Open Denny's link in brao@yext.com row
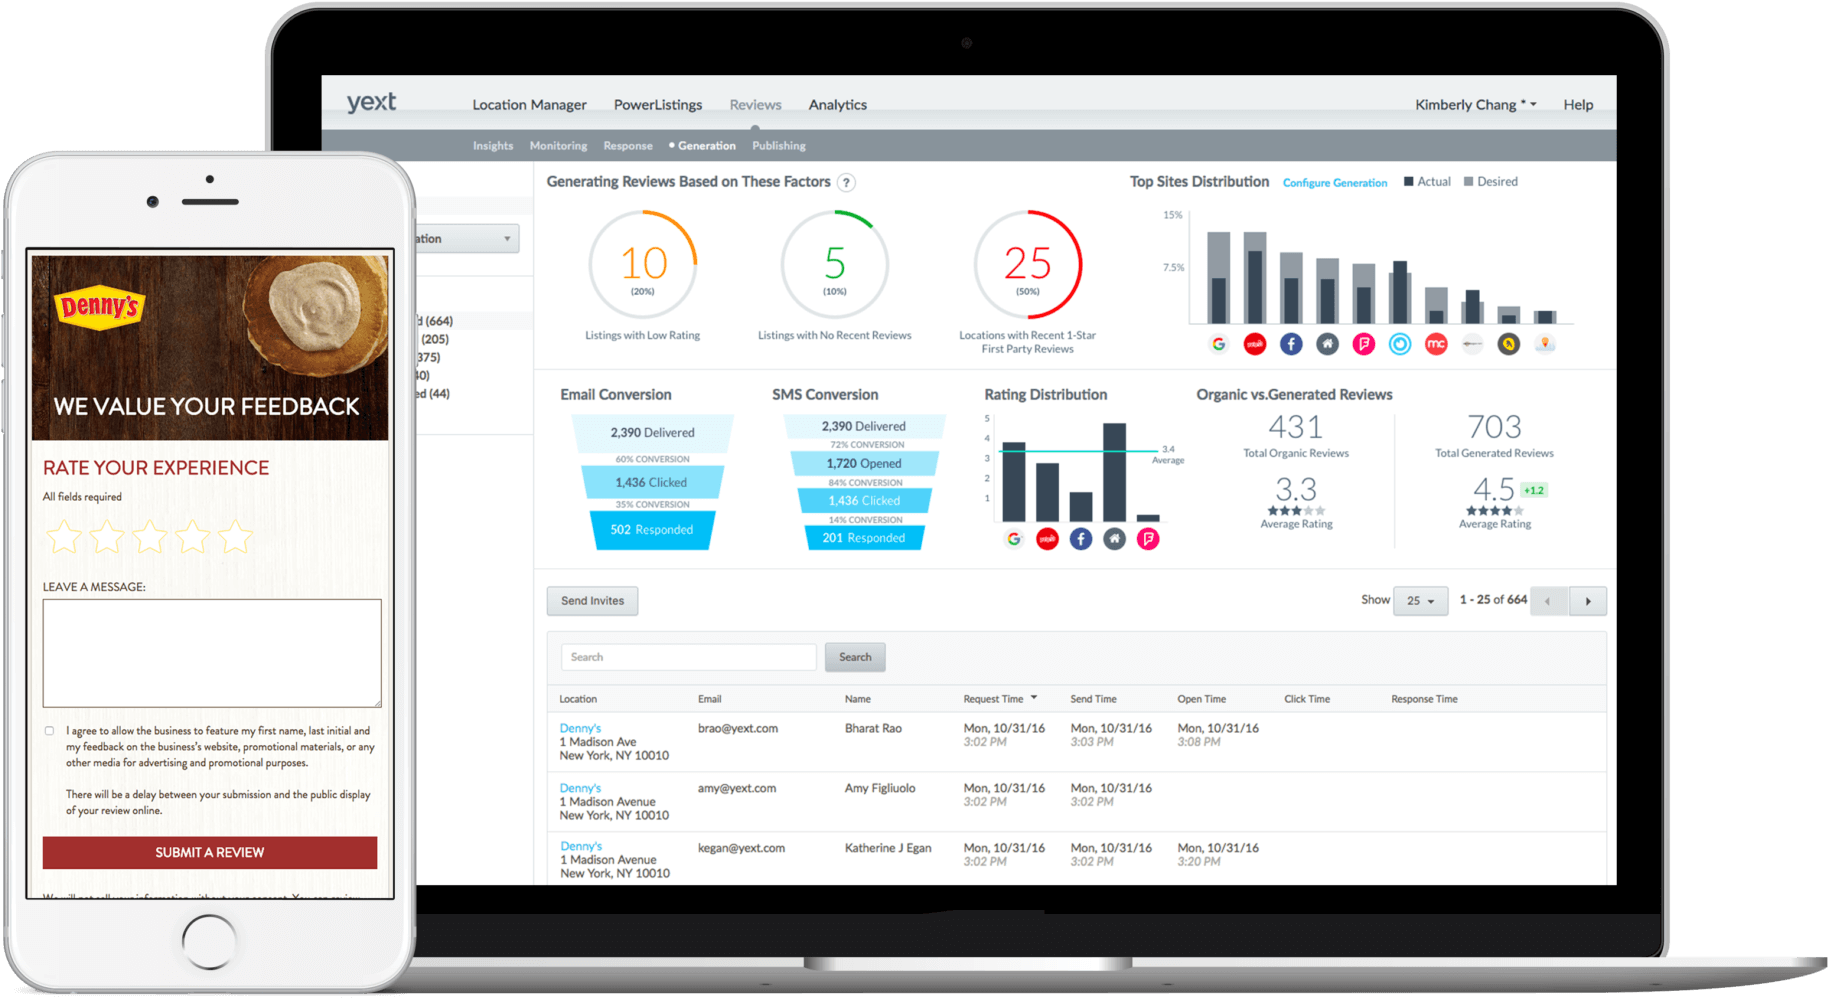 pyautogui.click(x=580, y=728)
